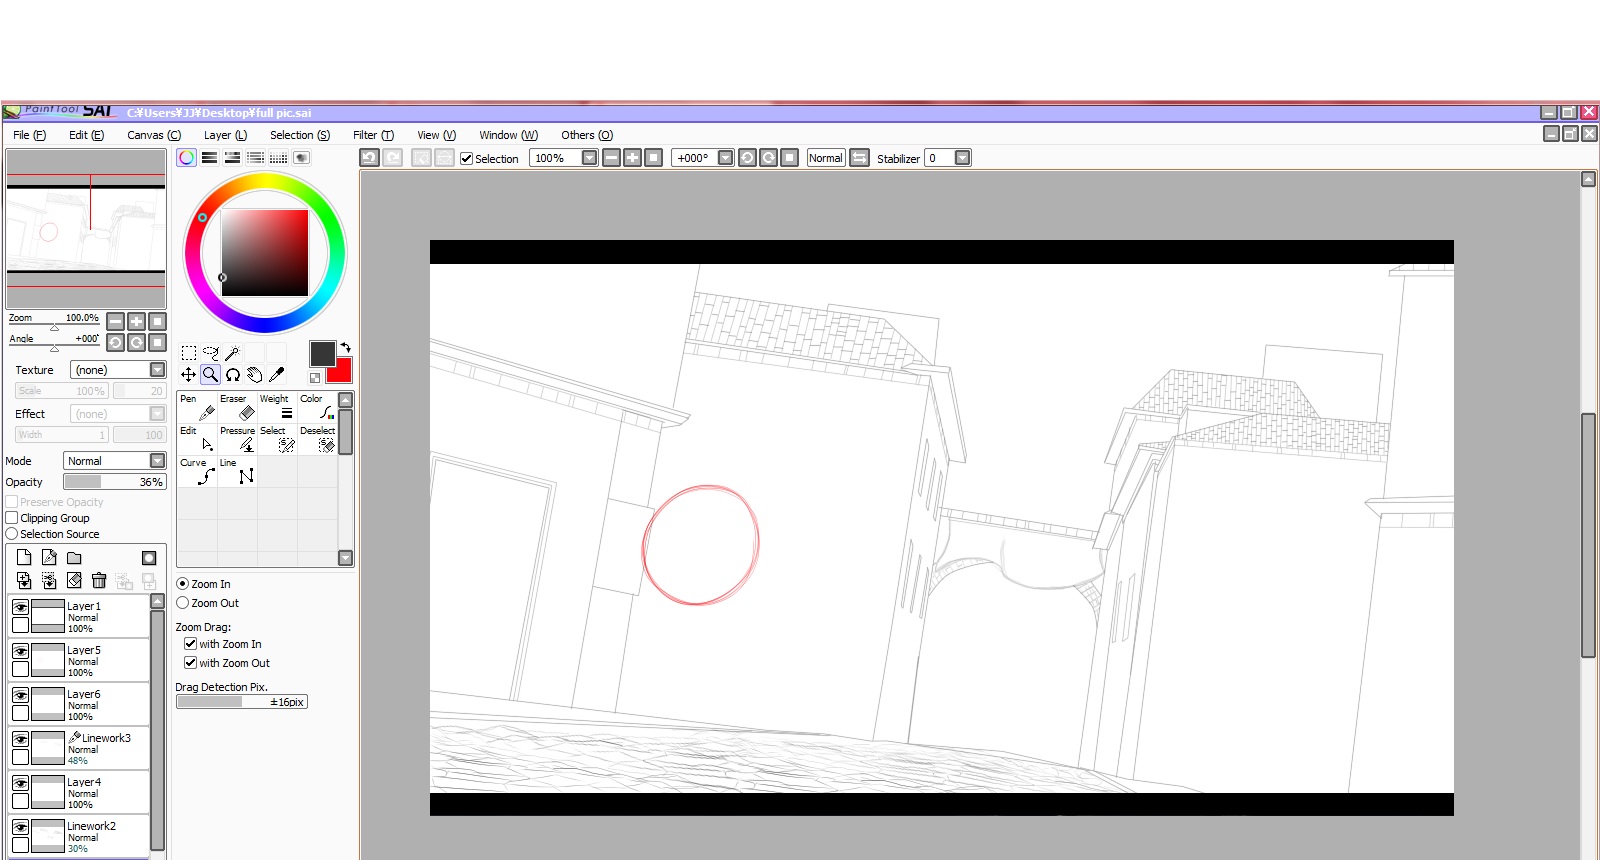Image resolution: width=1600 pixels, height=860 pixels.
Task: Open the Filter menu
Action: point(373,135)
